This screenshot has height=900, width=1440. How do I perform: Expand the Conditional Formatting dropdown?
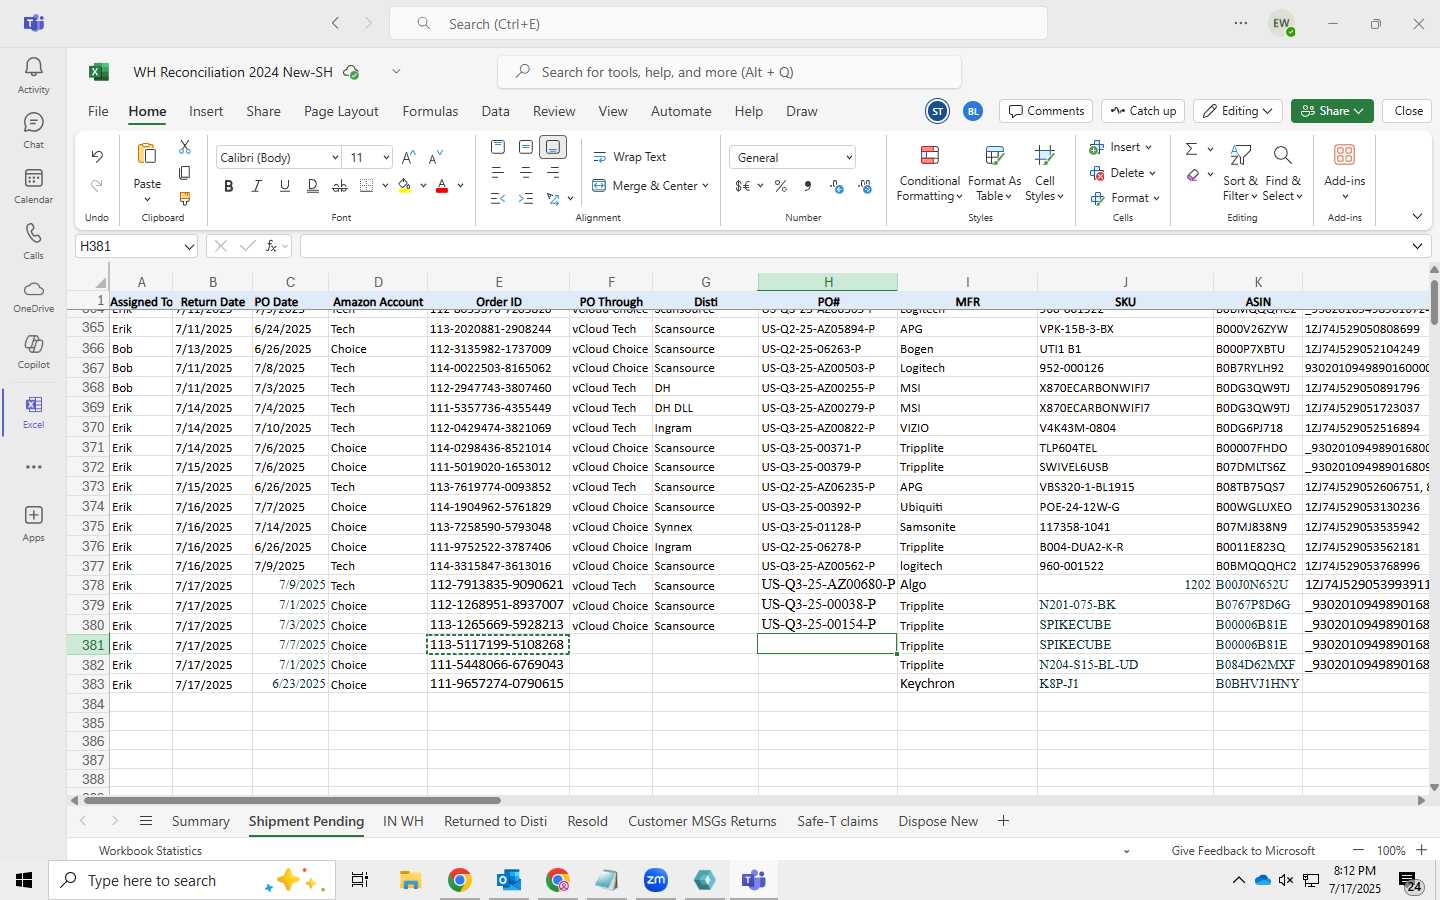tap(929, 172)
